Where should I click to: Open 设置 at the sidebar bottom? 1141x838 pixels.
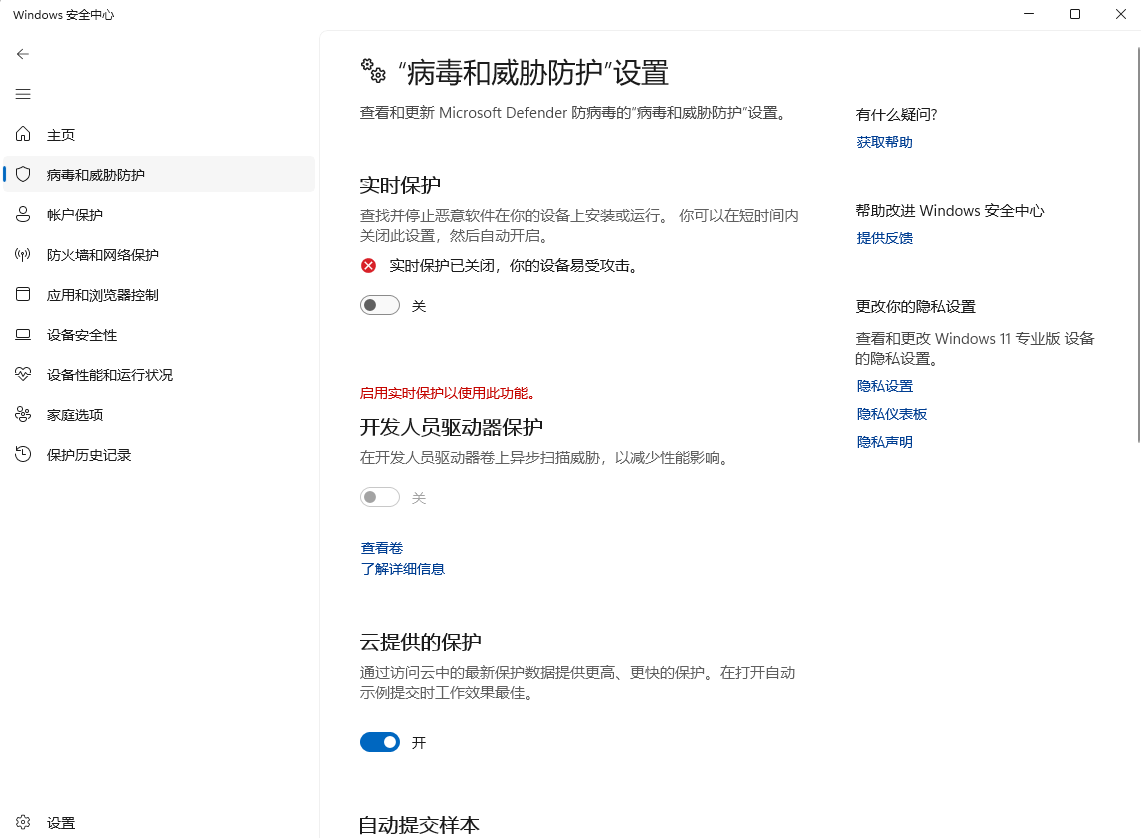click(60, 823)
